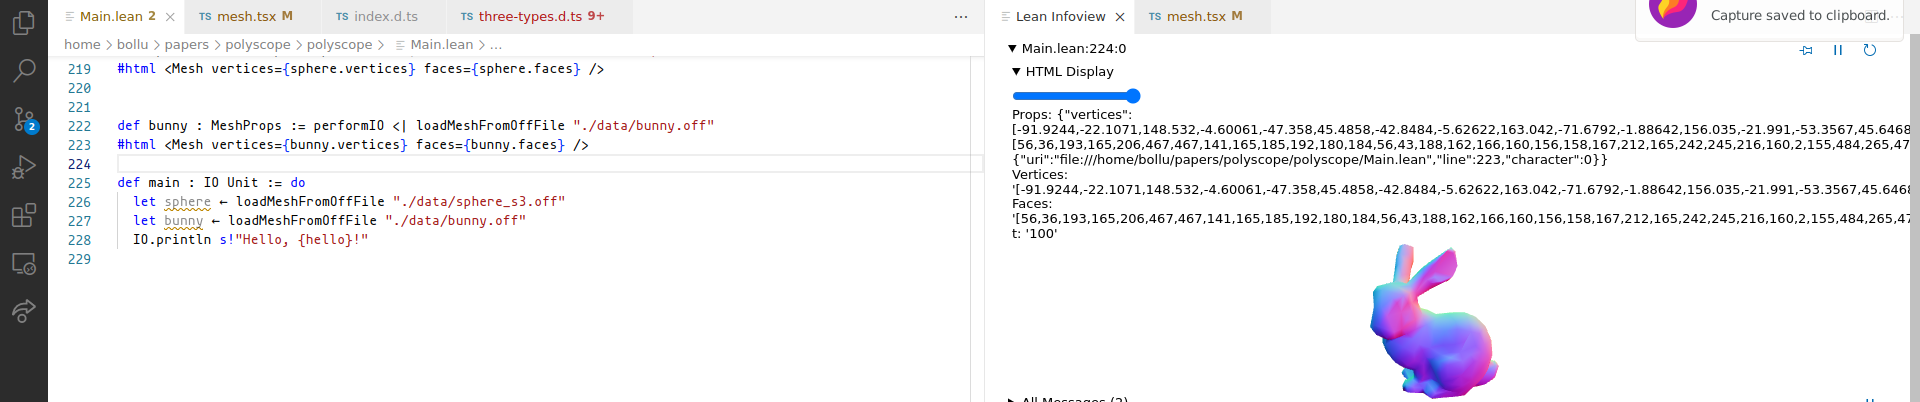
Task: Click the '#html <Mesh vertices={sphere.vertices}' line
Action: click(361, 69)
